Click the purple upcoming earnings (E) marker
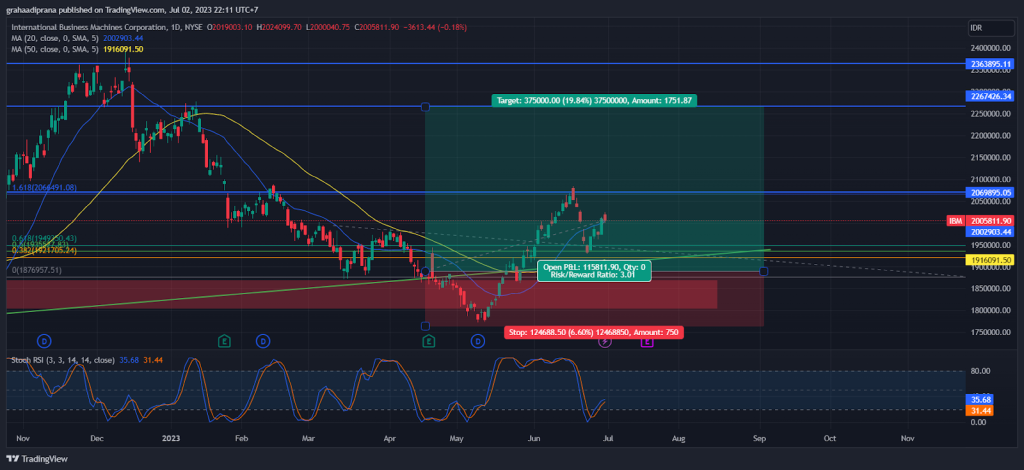Viewport: 1024px width, 470px height. pyautogui.click(x=647, y=341)
